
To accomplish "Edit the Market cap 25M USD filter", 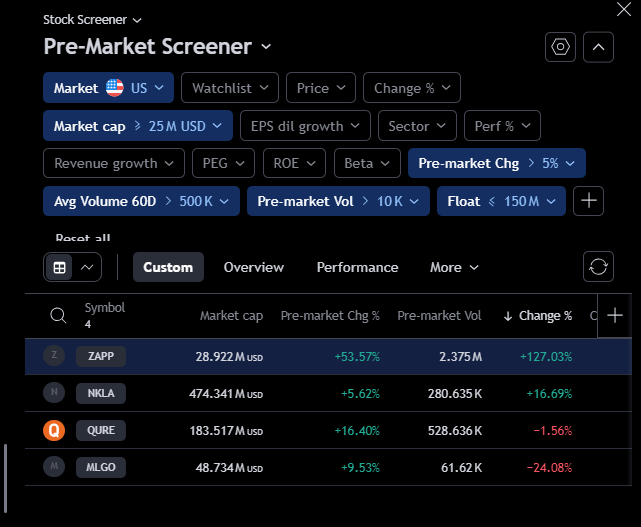I will coord(138,126).
